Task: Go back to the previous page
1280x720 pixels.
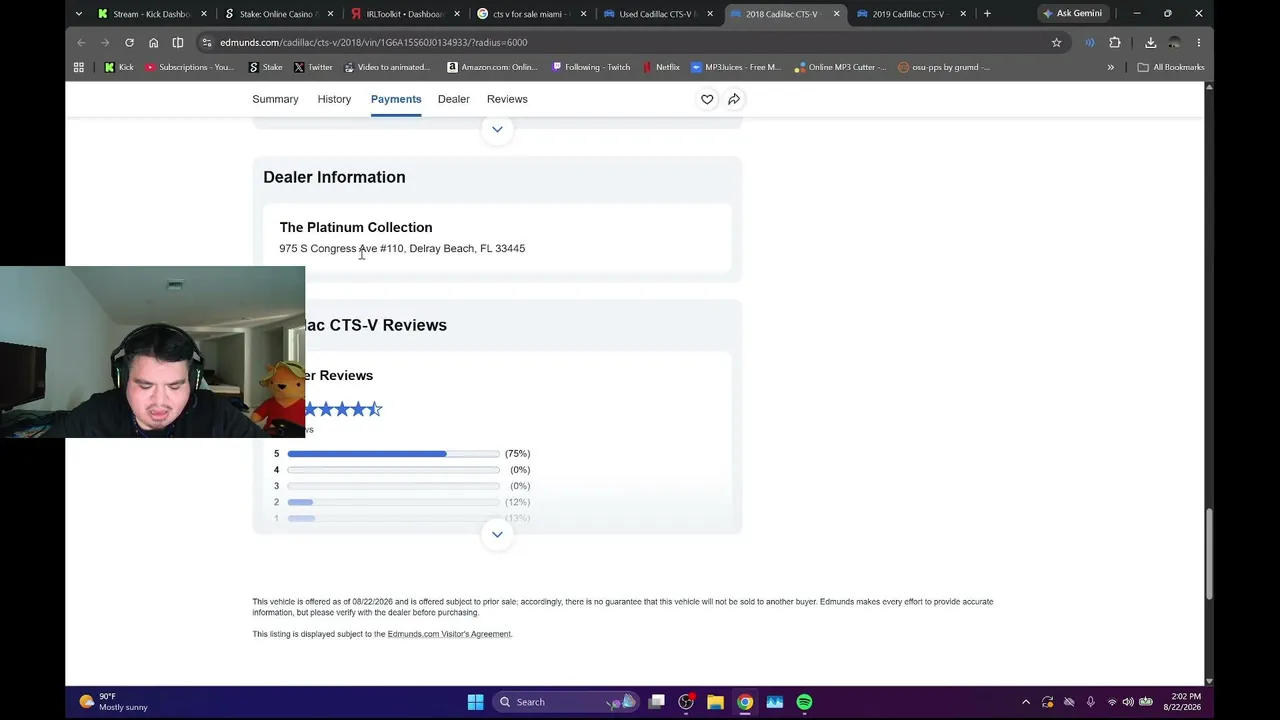Action: pos(81,42)
